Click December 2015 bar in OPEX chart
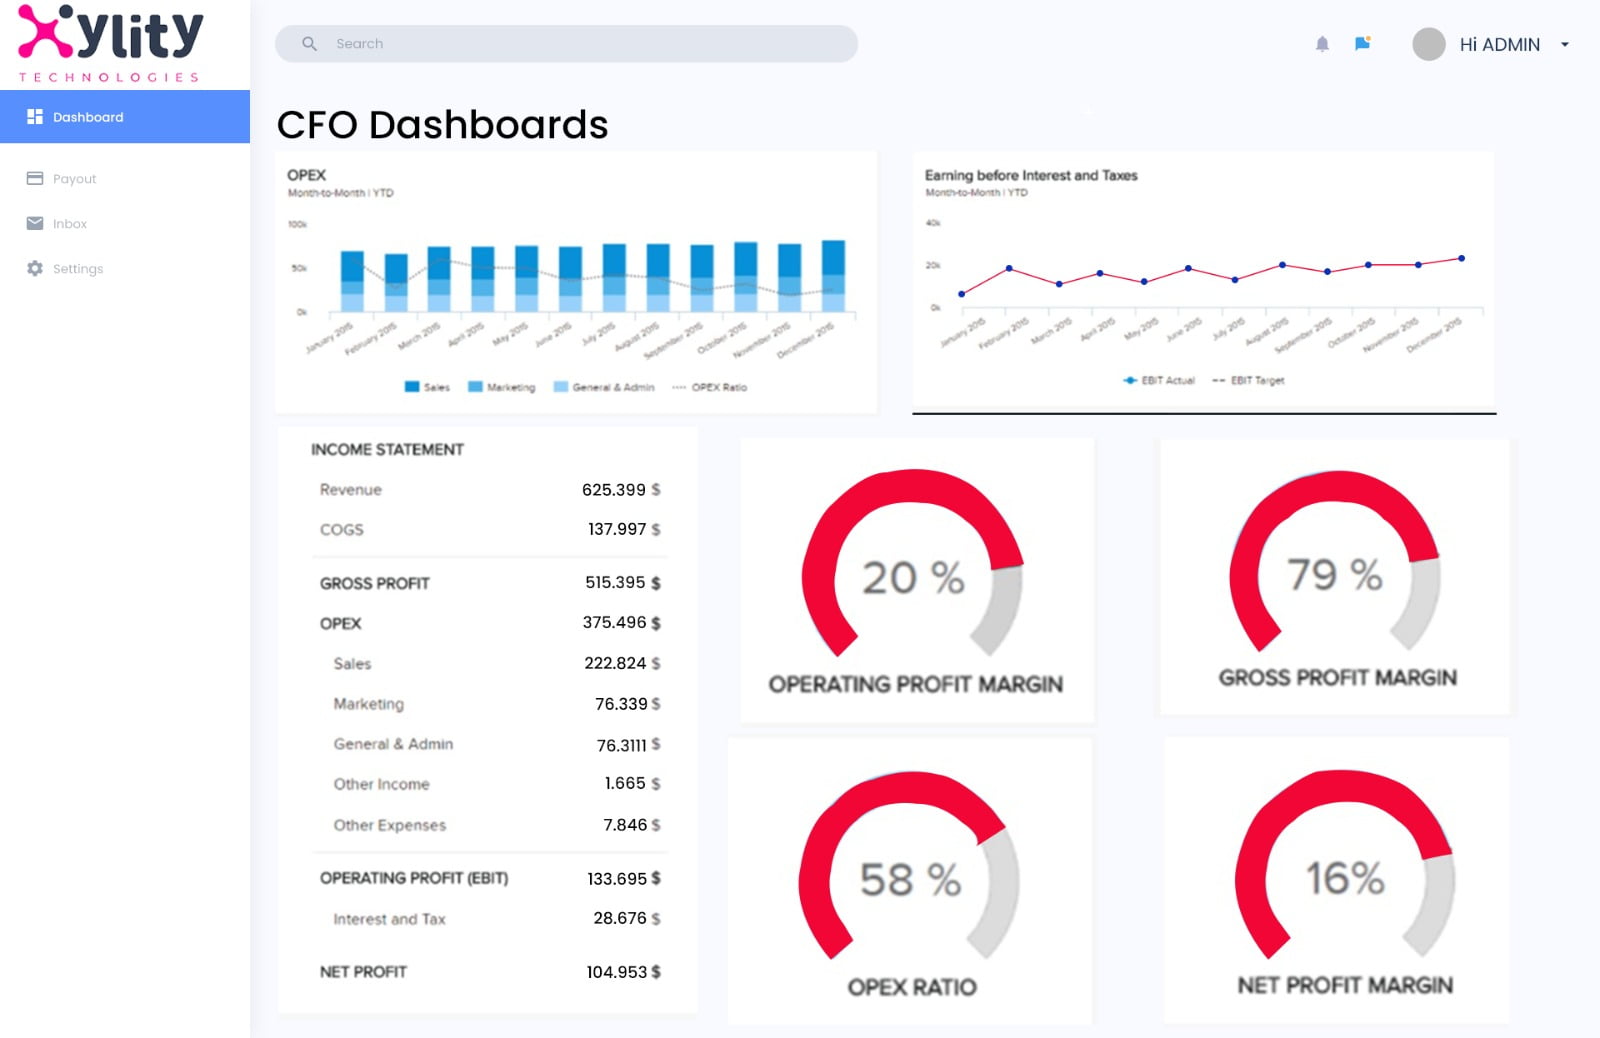 [833, 276]
